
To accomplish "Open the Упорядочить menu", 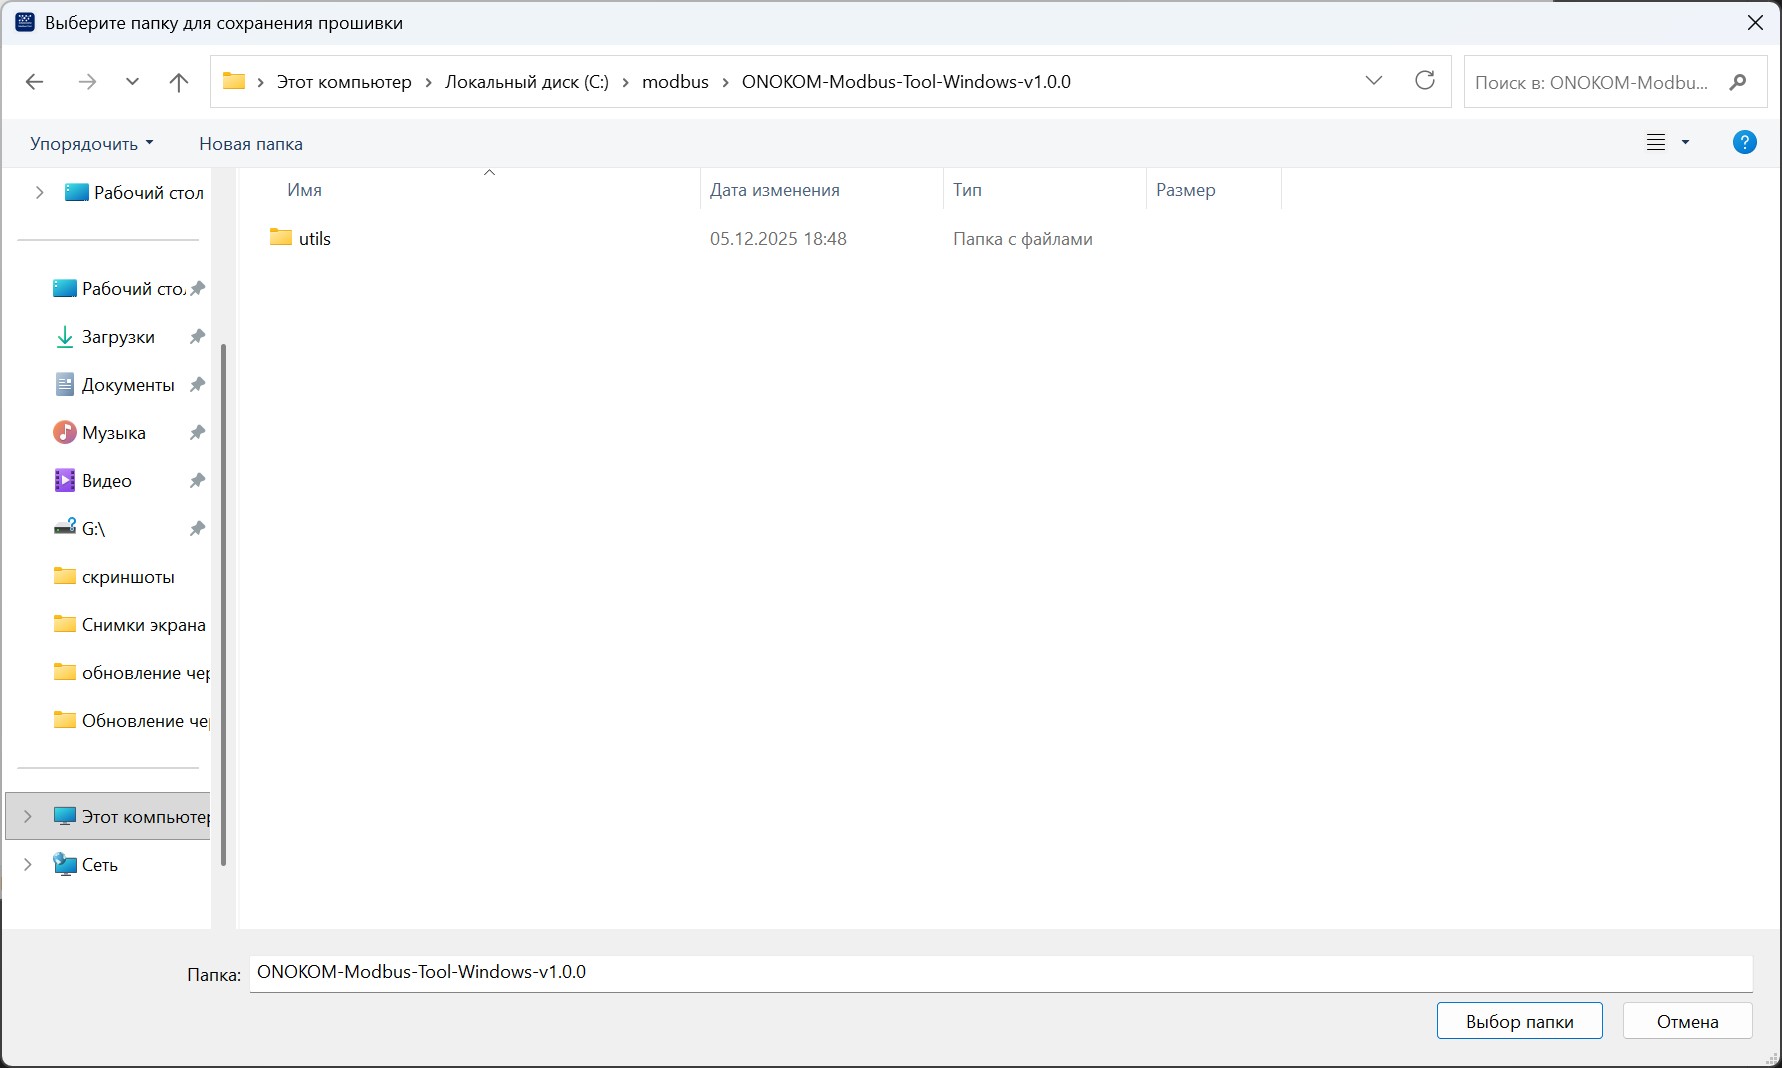I will 91,144.
